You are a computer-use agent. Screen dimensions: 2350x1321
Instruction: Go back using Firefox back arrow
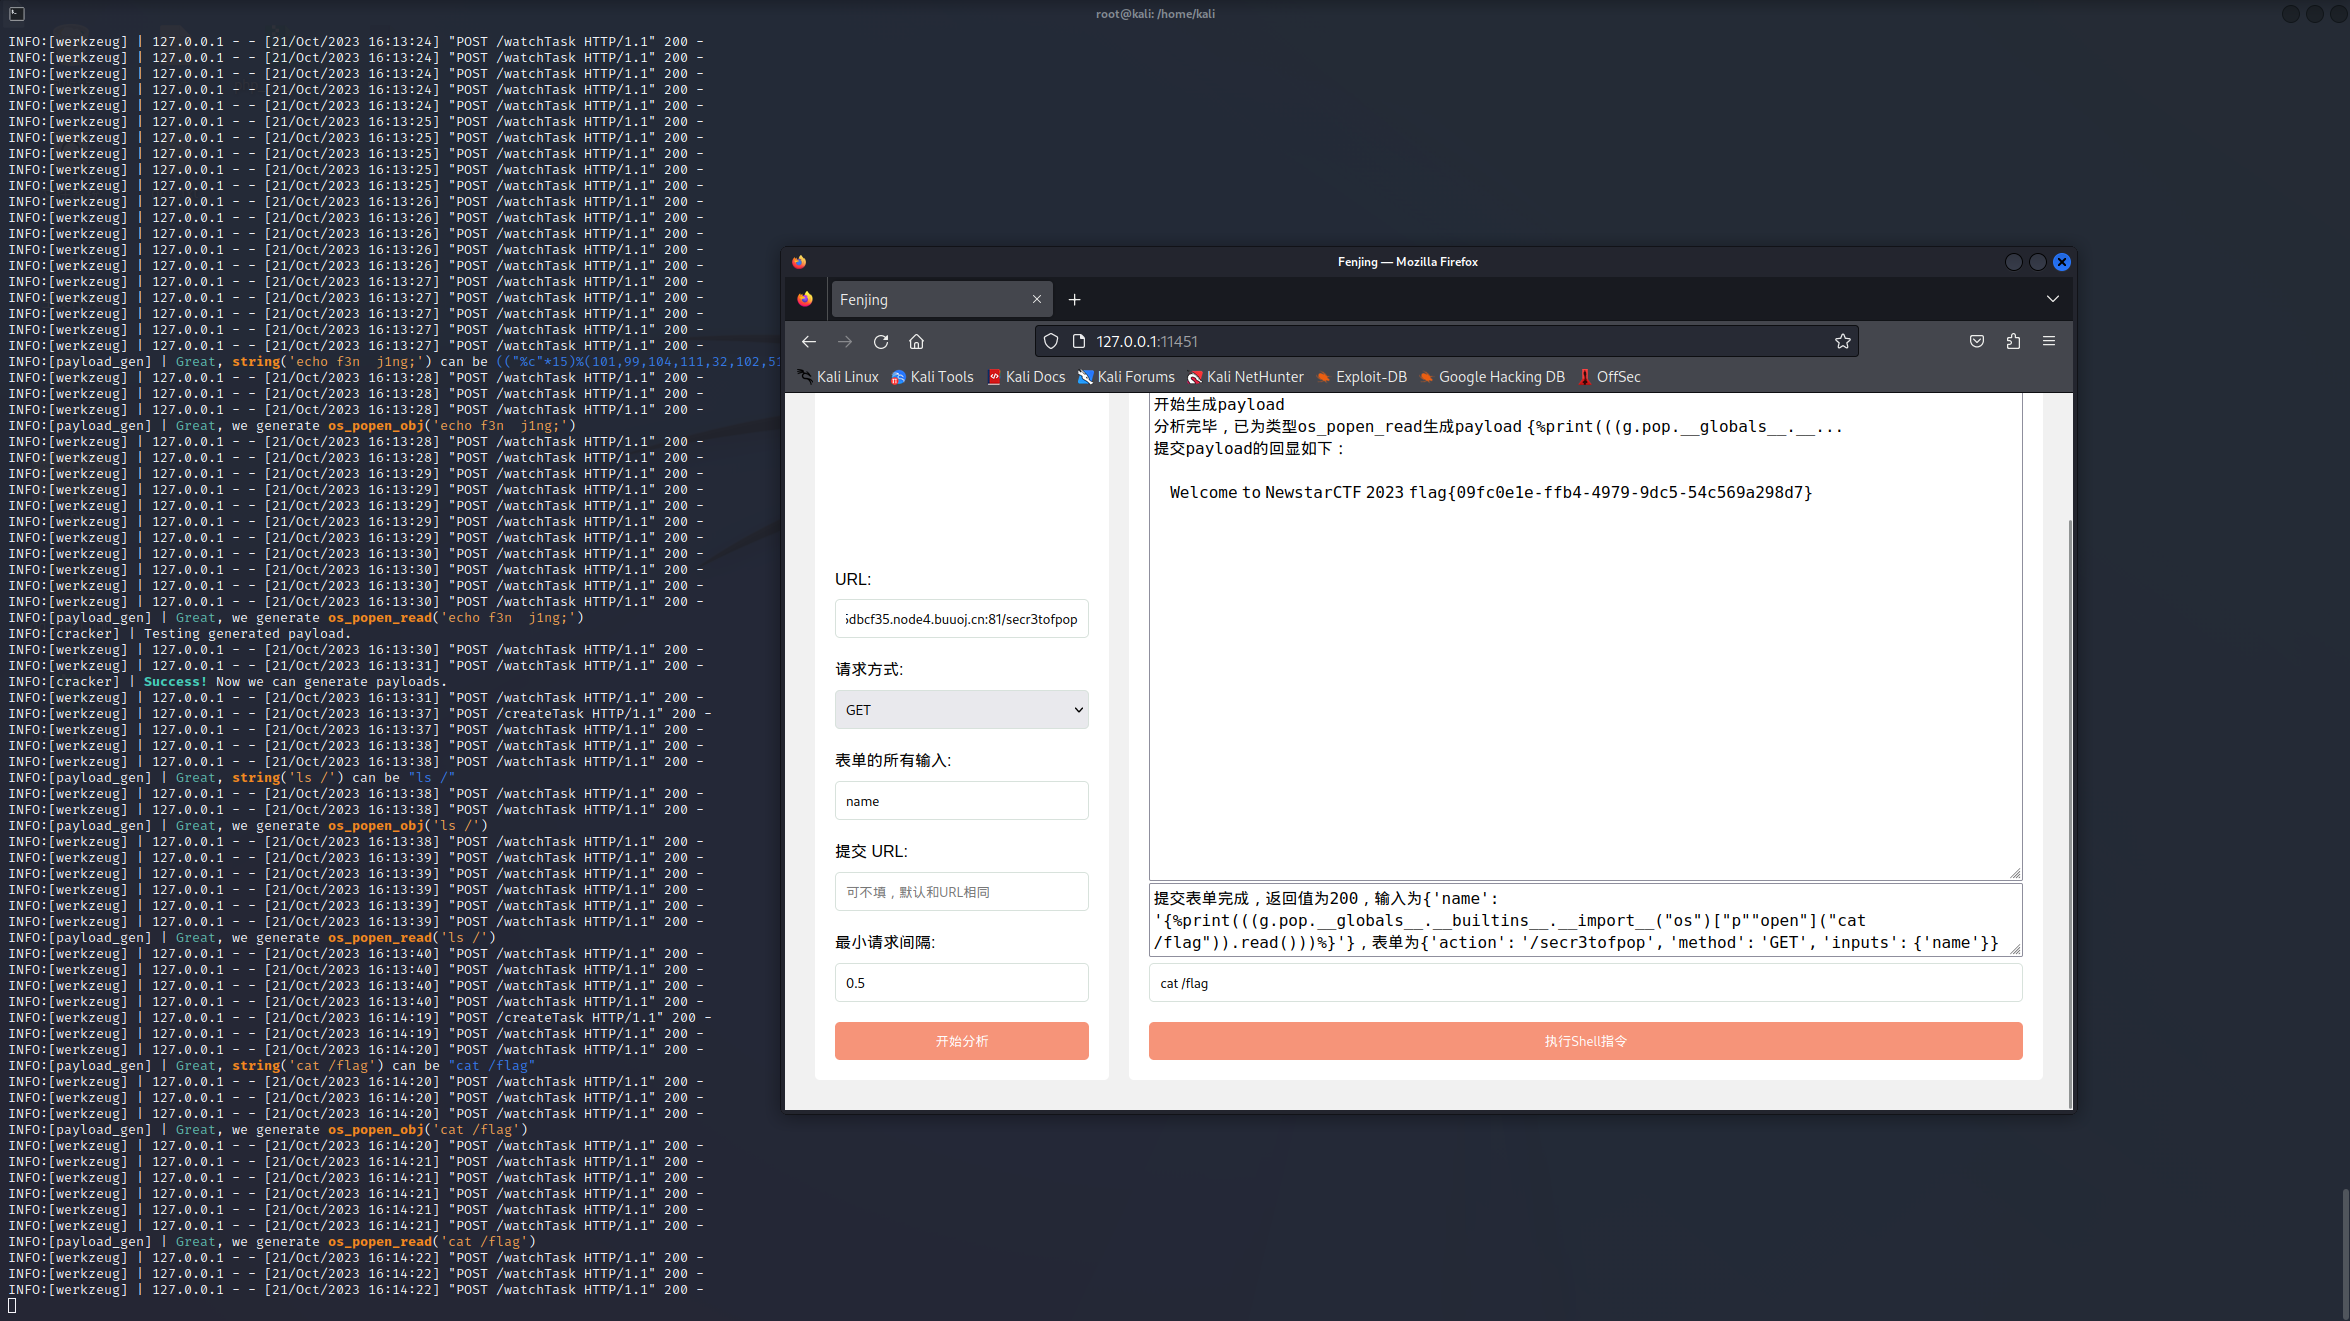tap(808, 342)
